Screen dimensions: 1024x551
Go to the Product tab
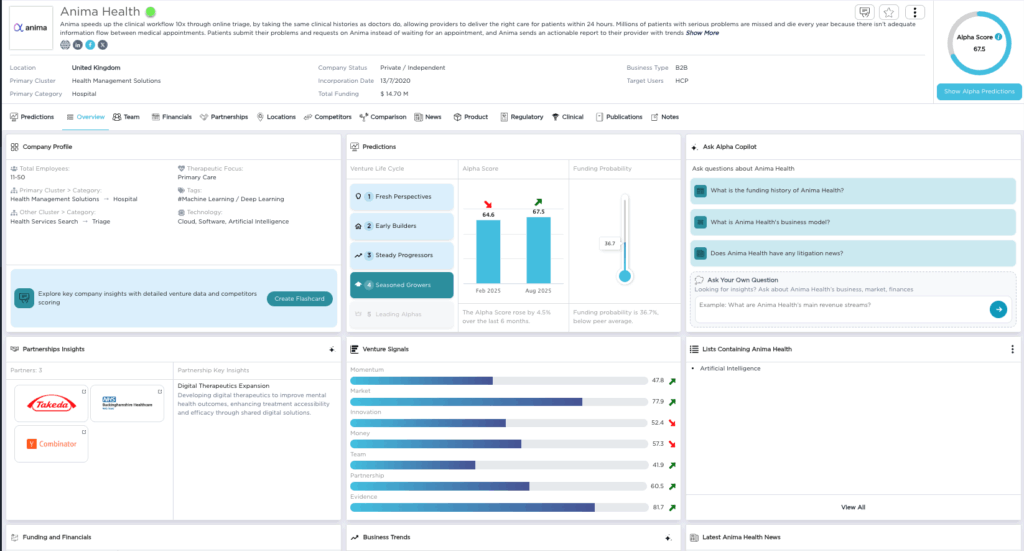(471, 117)
